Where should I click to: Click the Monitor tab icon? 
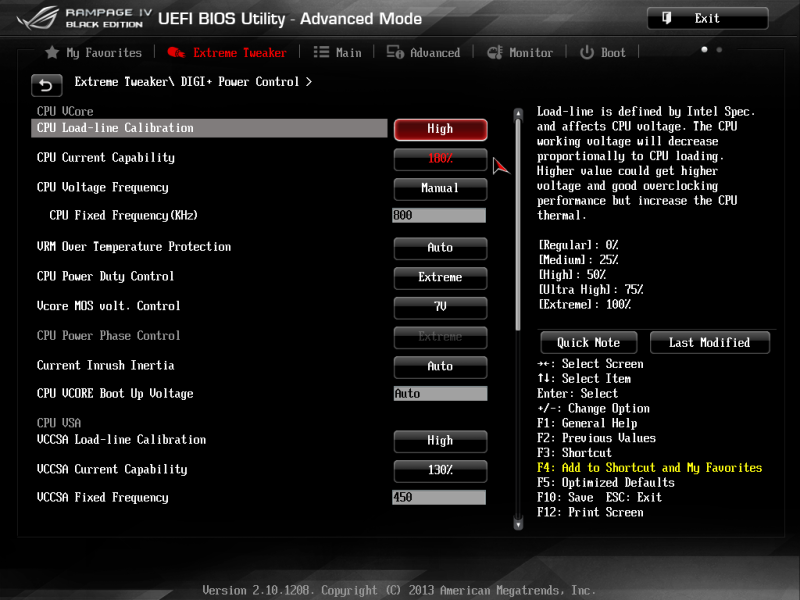click(x=494, y=52)
